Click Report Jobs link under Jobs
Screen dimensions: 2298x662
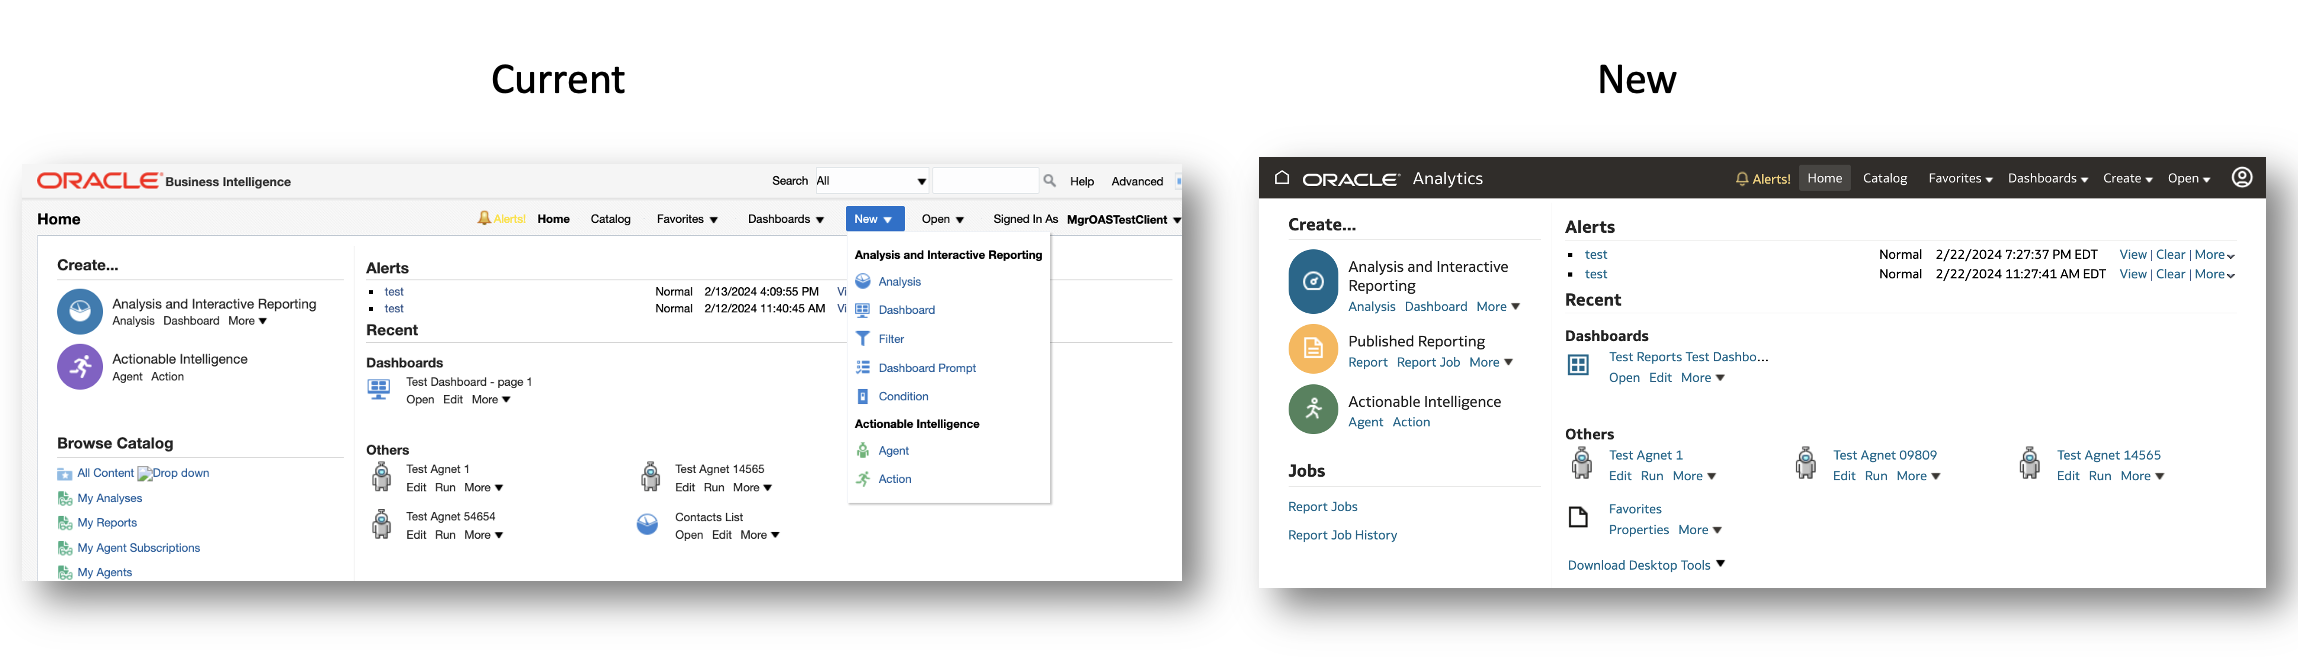point(1322,507)
